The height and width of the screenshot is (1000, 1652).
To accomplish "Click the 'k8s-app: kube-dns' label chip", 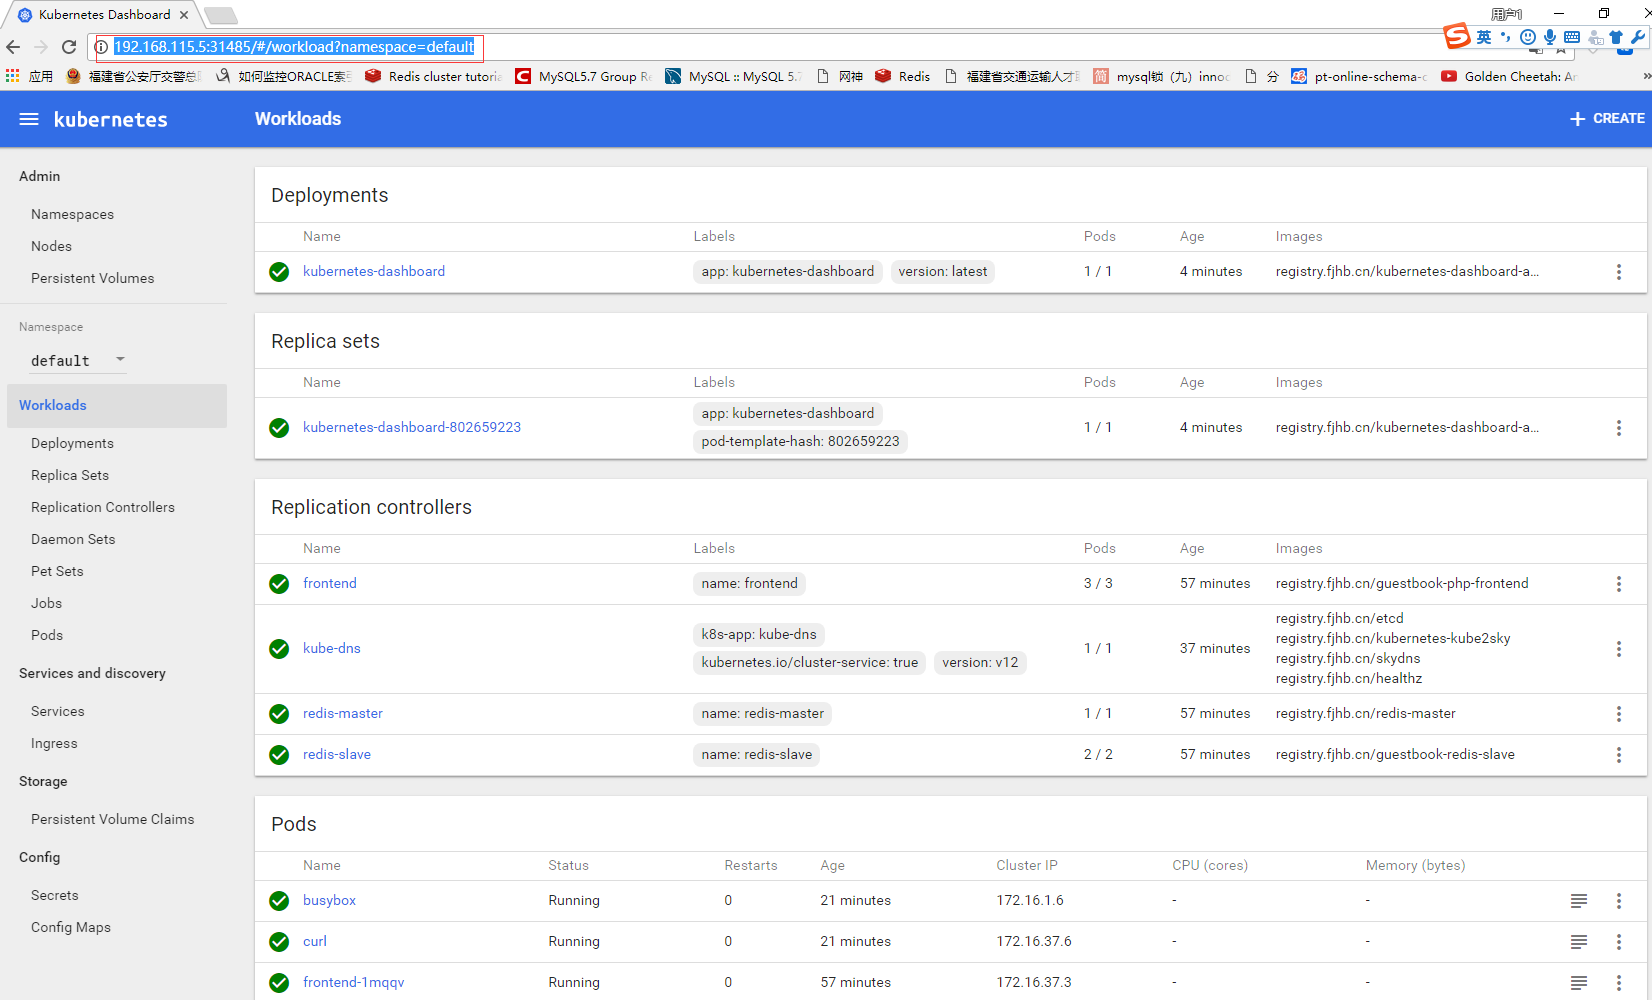I will 759,635.
